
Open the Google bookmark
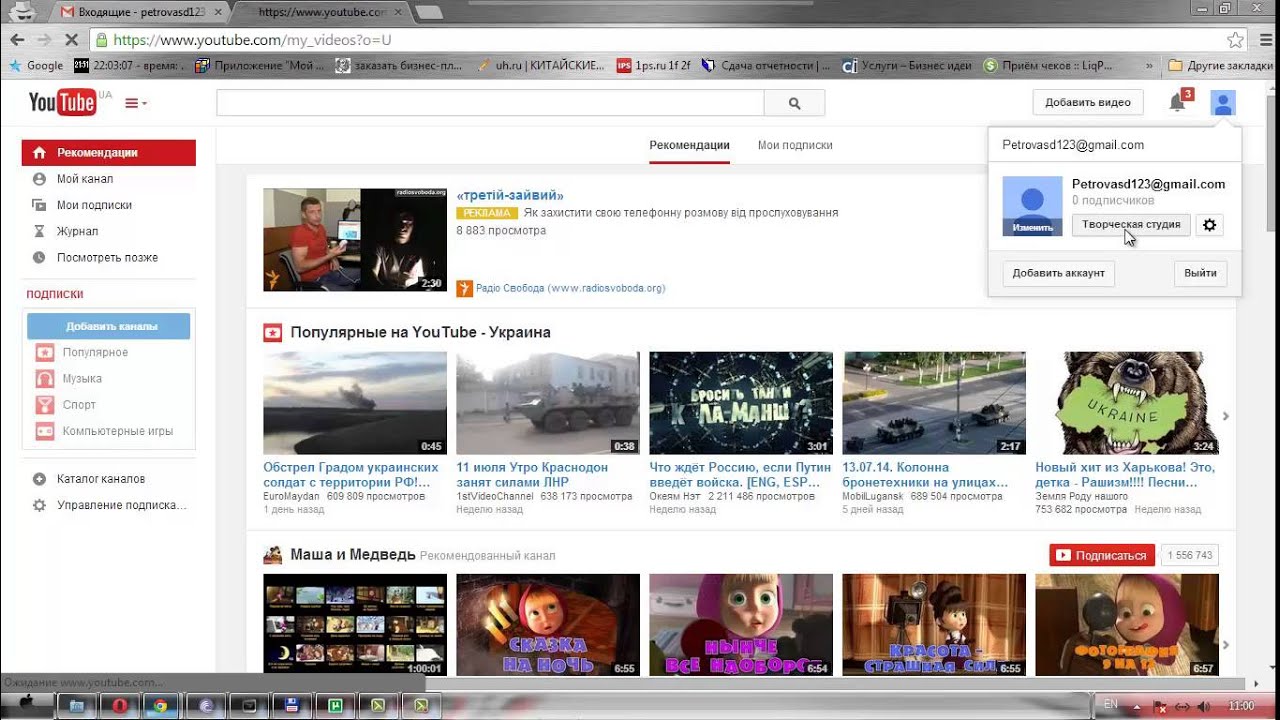pyautogui.click(x=36, y=66)
